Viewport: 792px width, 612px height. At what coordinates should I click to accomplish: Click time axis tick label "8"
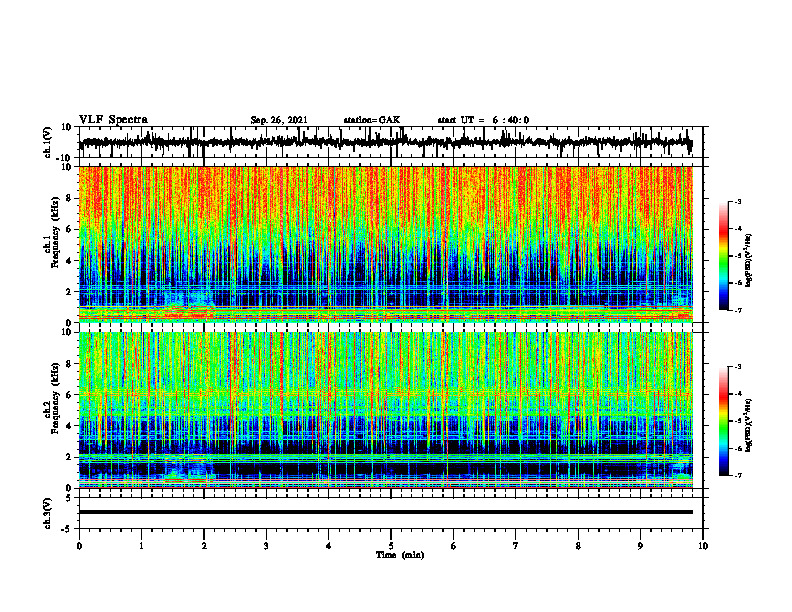tap(578, 546)
